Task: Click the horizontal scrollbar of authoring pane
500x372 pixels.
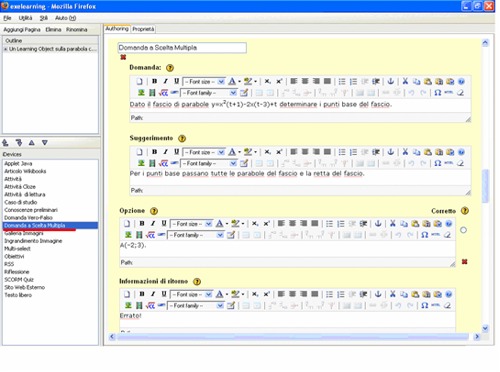Action: (x=293, y=337)
